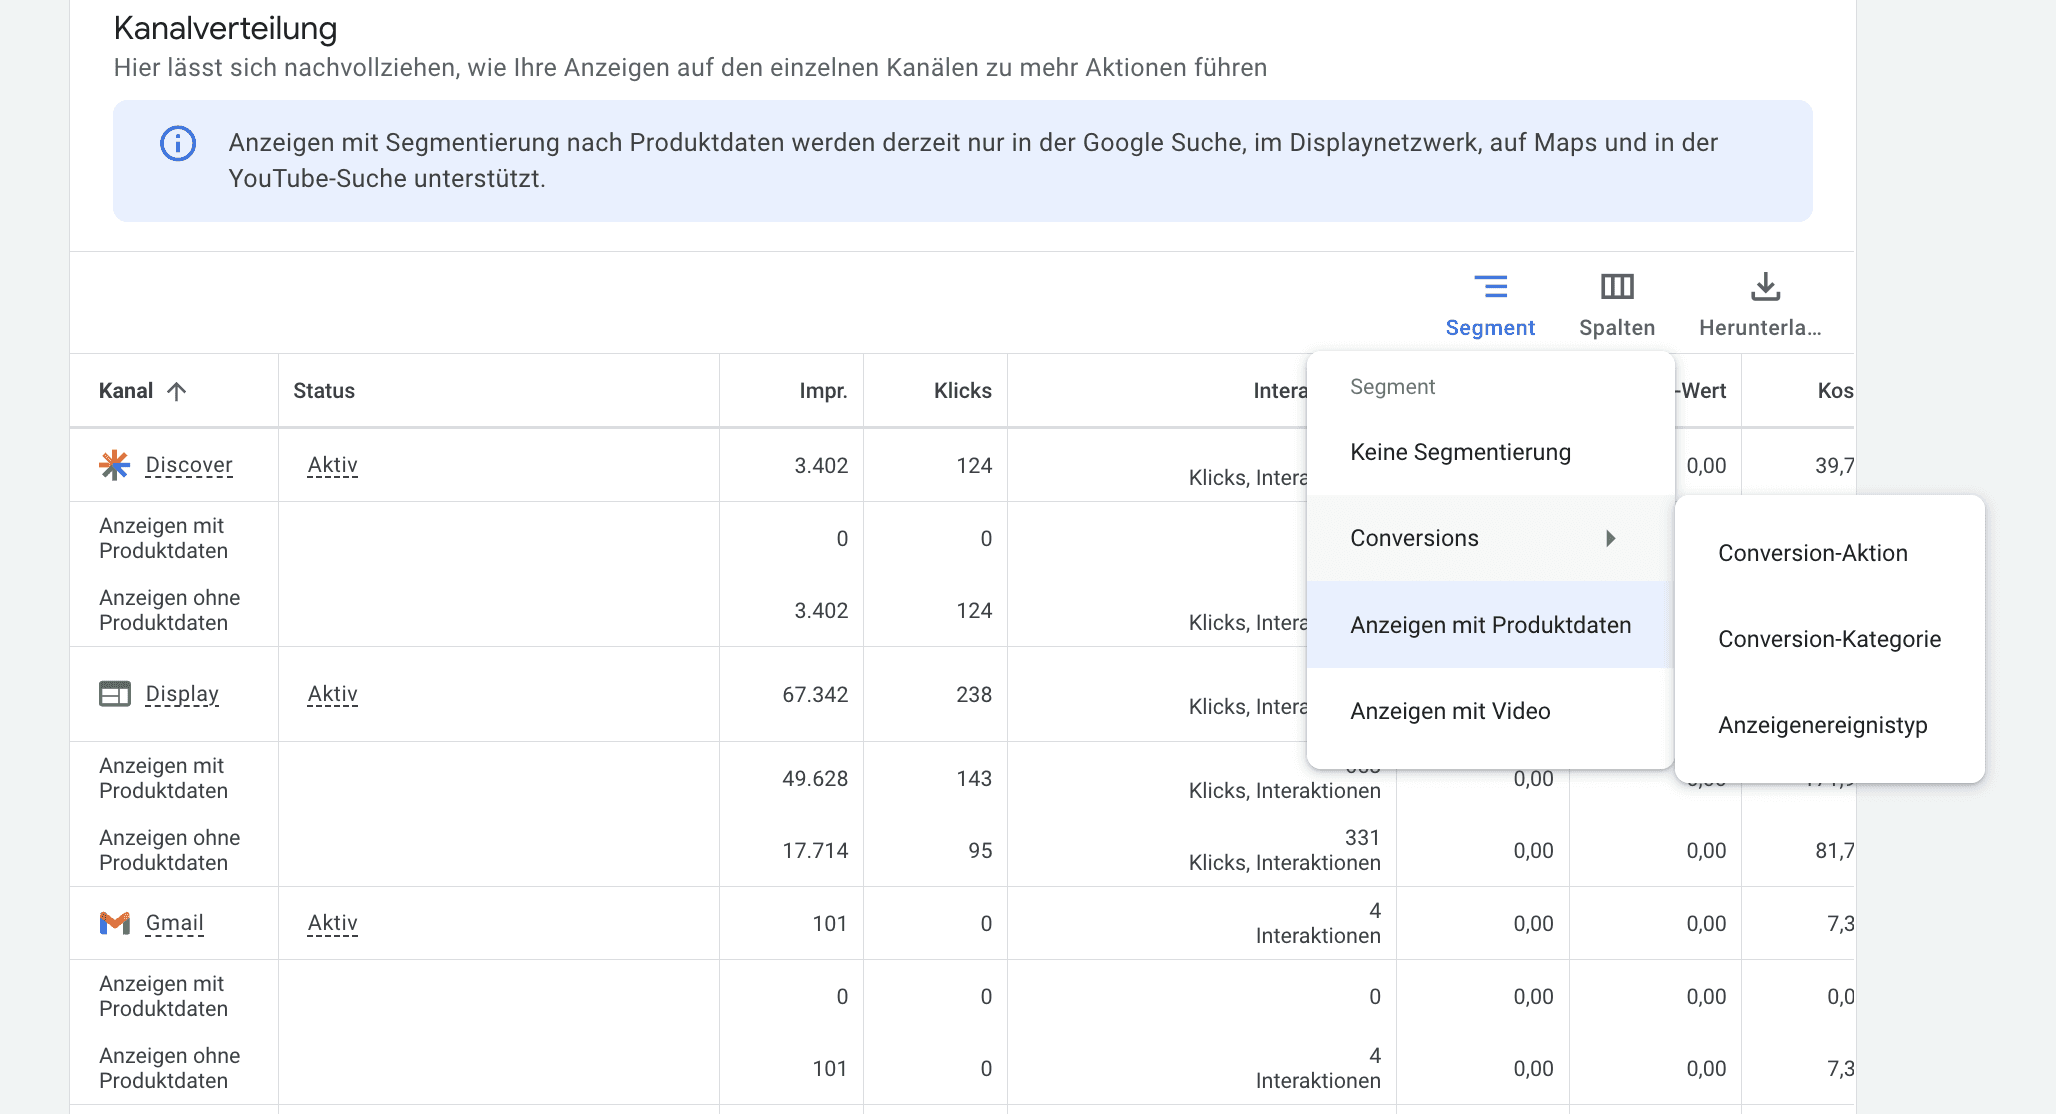Click Aktiv status for Display

coord(331,693)
